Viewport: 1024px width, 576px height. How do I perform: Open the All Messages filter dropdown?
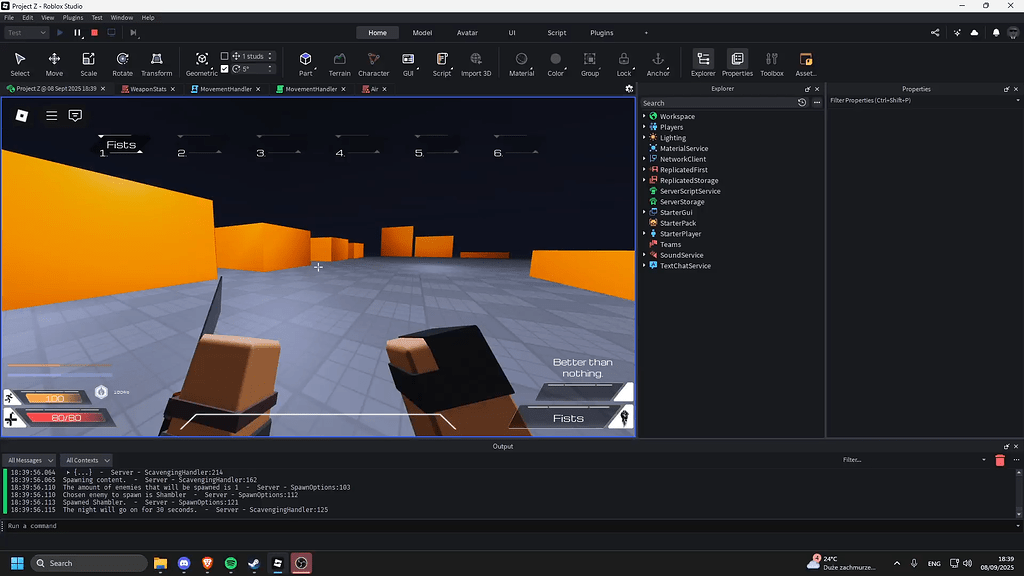pos(29,459)
